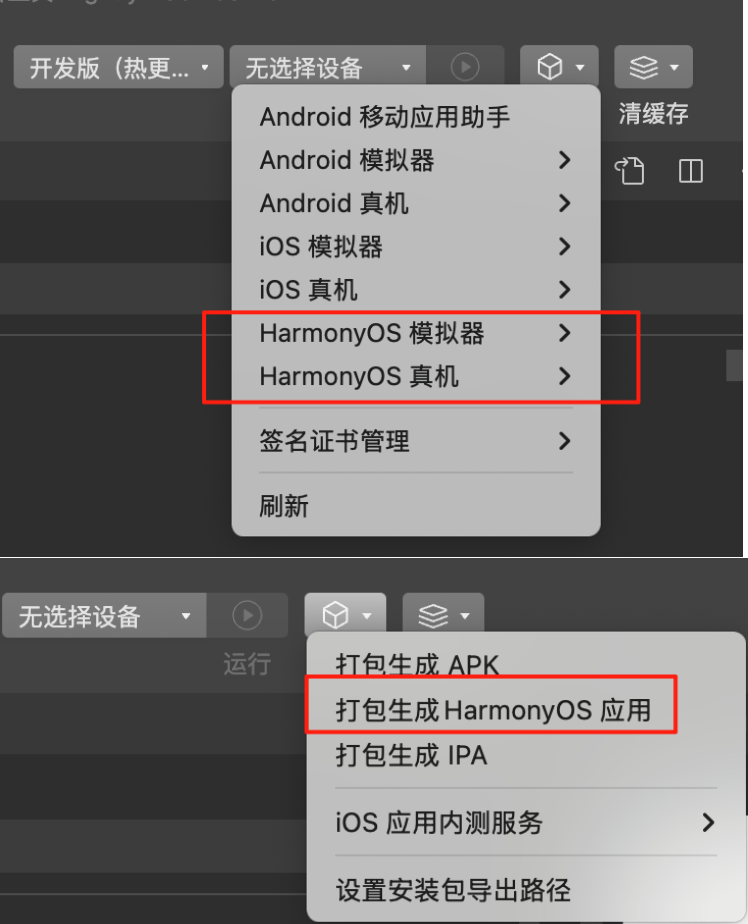
Task: Select Android 移动应用助手 menu item
Action: (x=416, y=117)
